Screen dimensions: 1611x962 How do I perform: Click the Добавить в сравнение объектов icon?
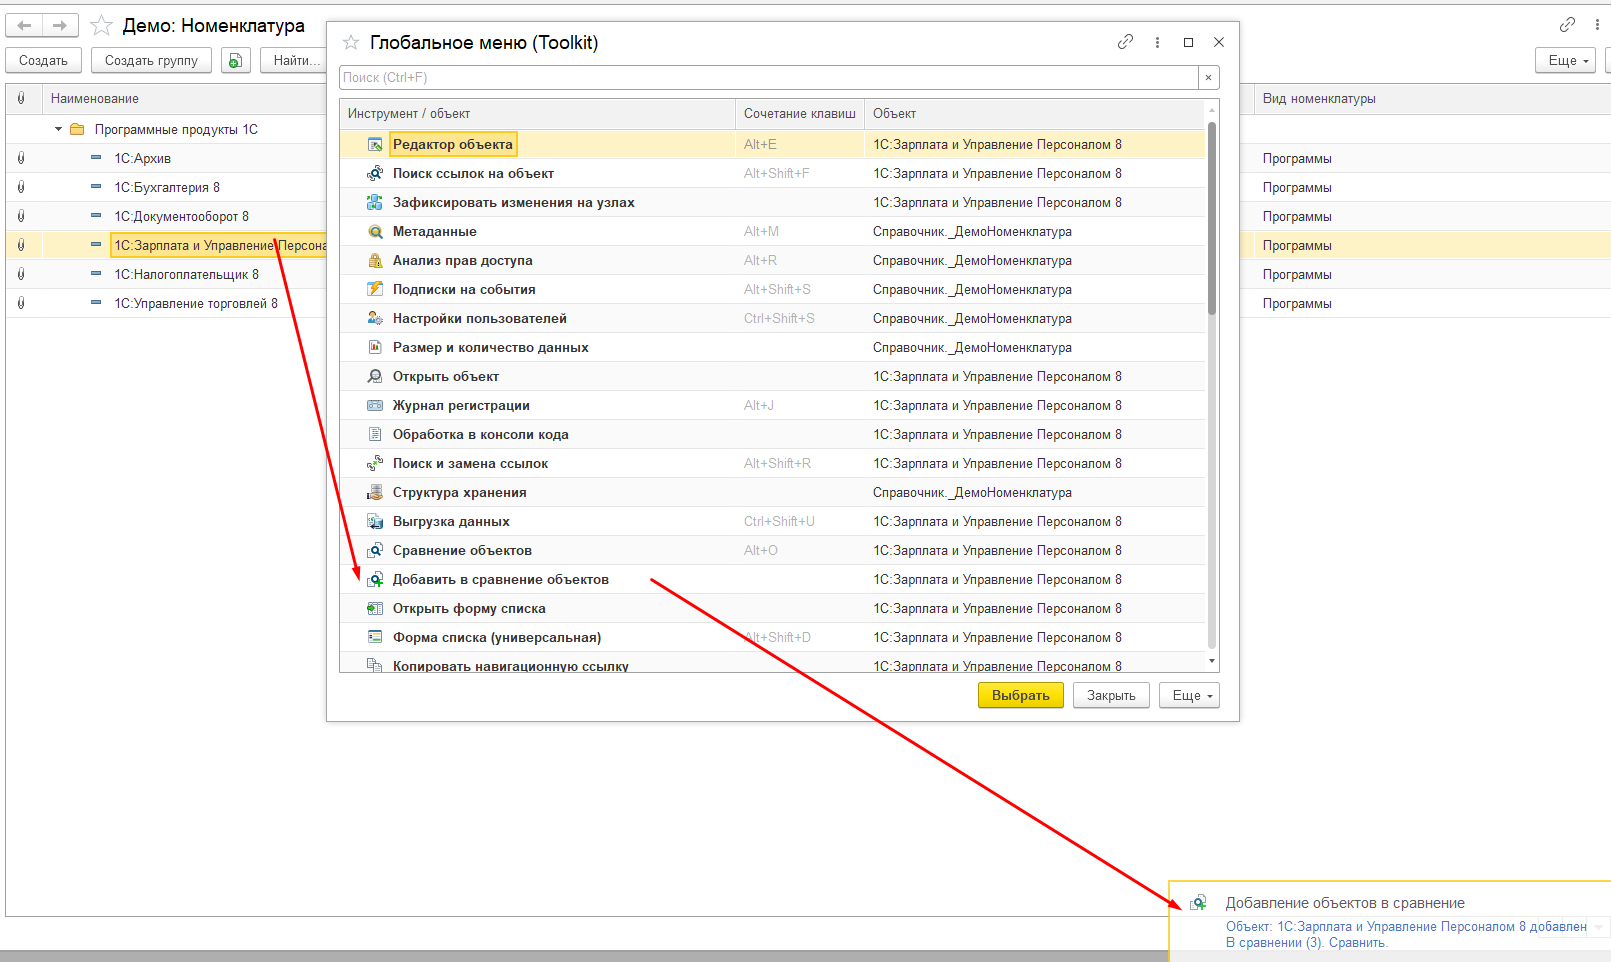[375, 580]
